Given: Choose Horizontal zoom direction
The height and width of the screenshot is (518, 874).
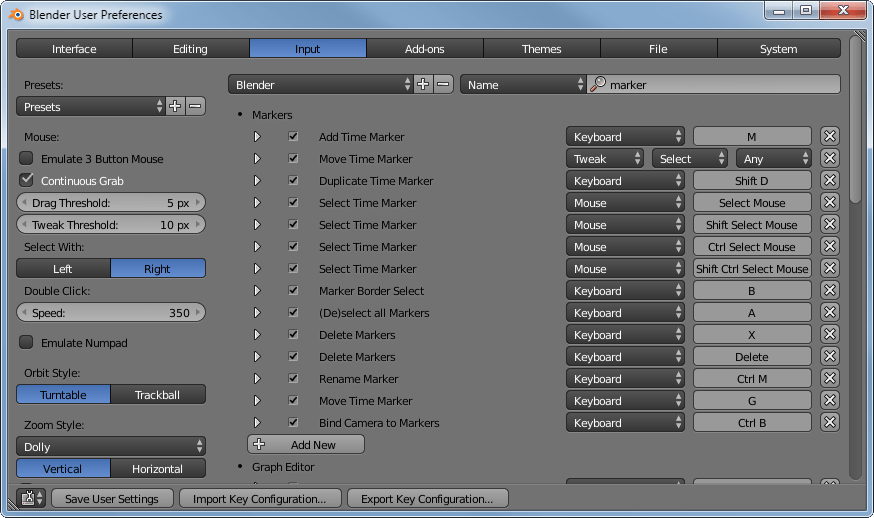Looking at the screenshot, I should coord(158,469).
